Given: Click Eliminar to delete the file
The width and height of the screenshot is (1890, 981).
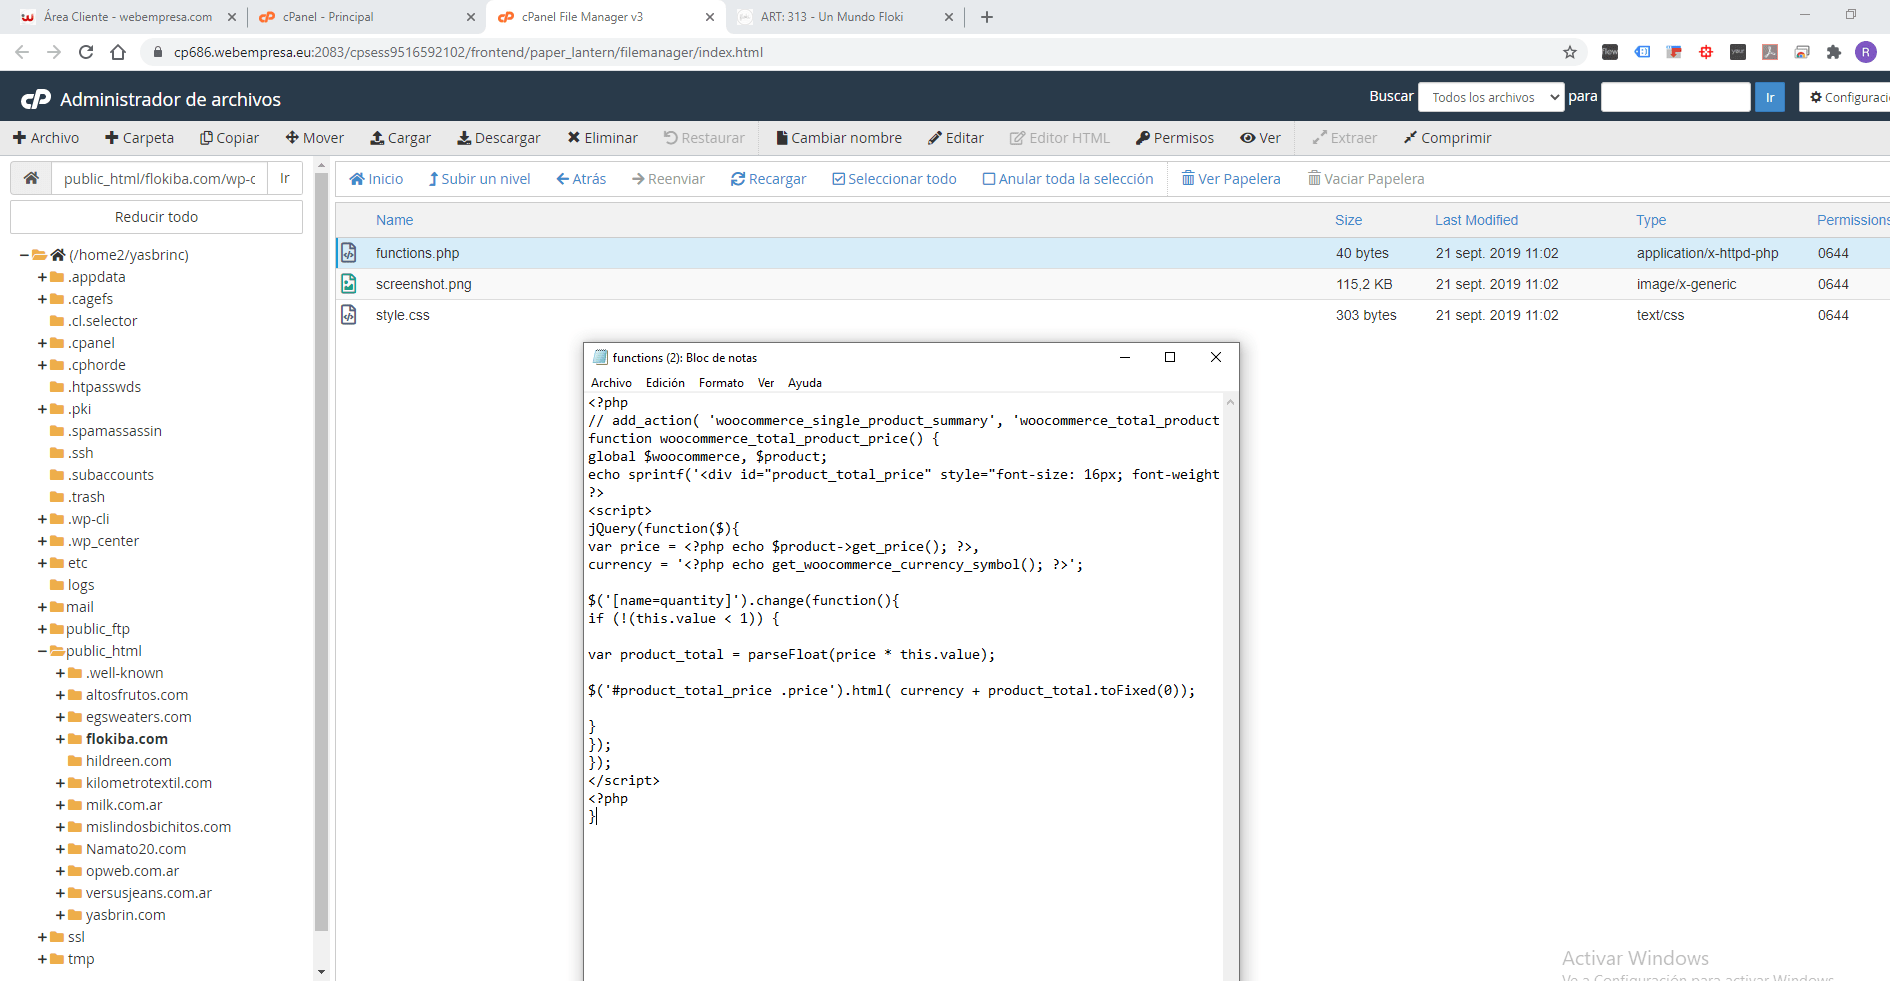Looking at the screenshot, I should tap(603, 138).
